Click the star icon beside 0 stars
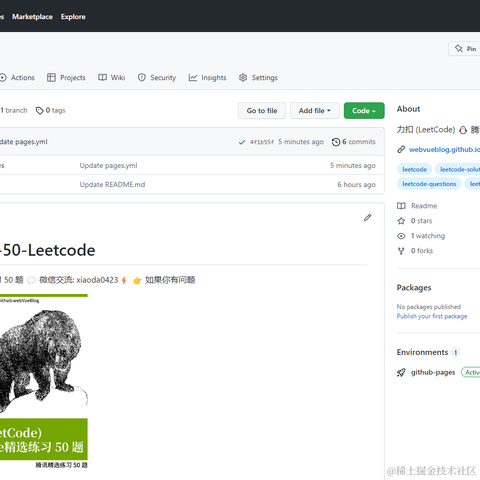 401,221
